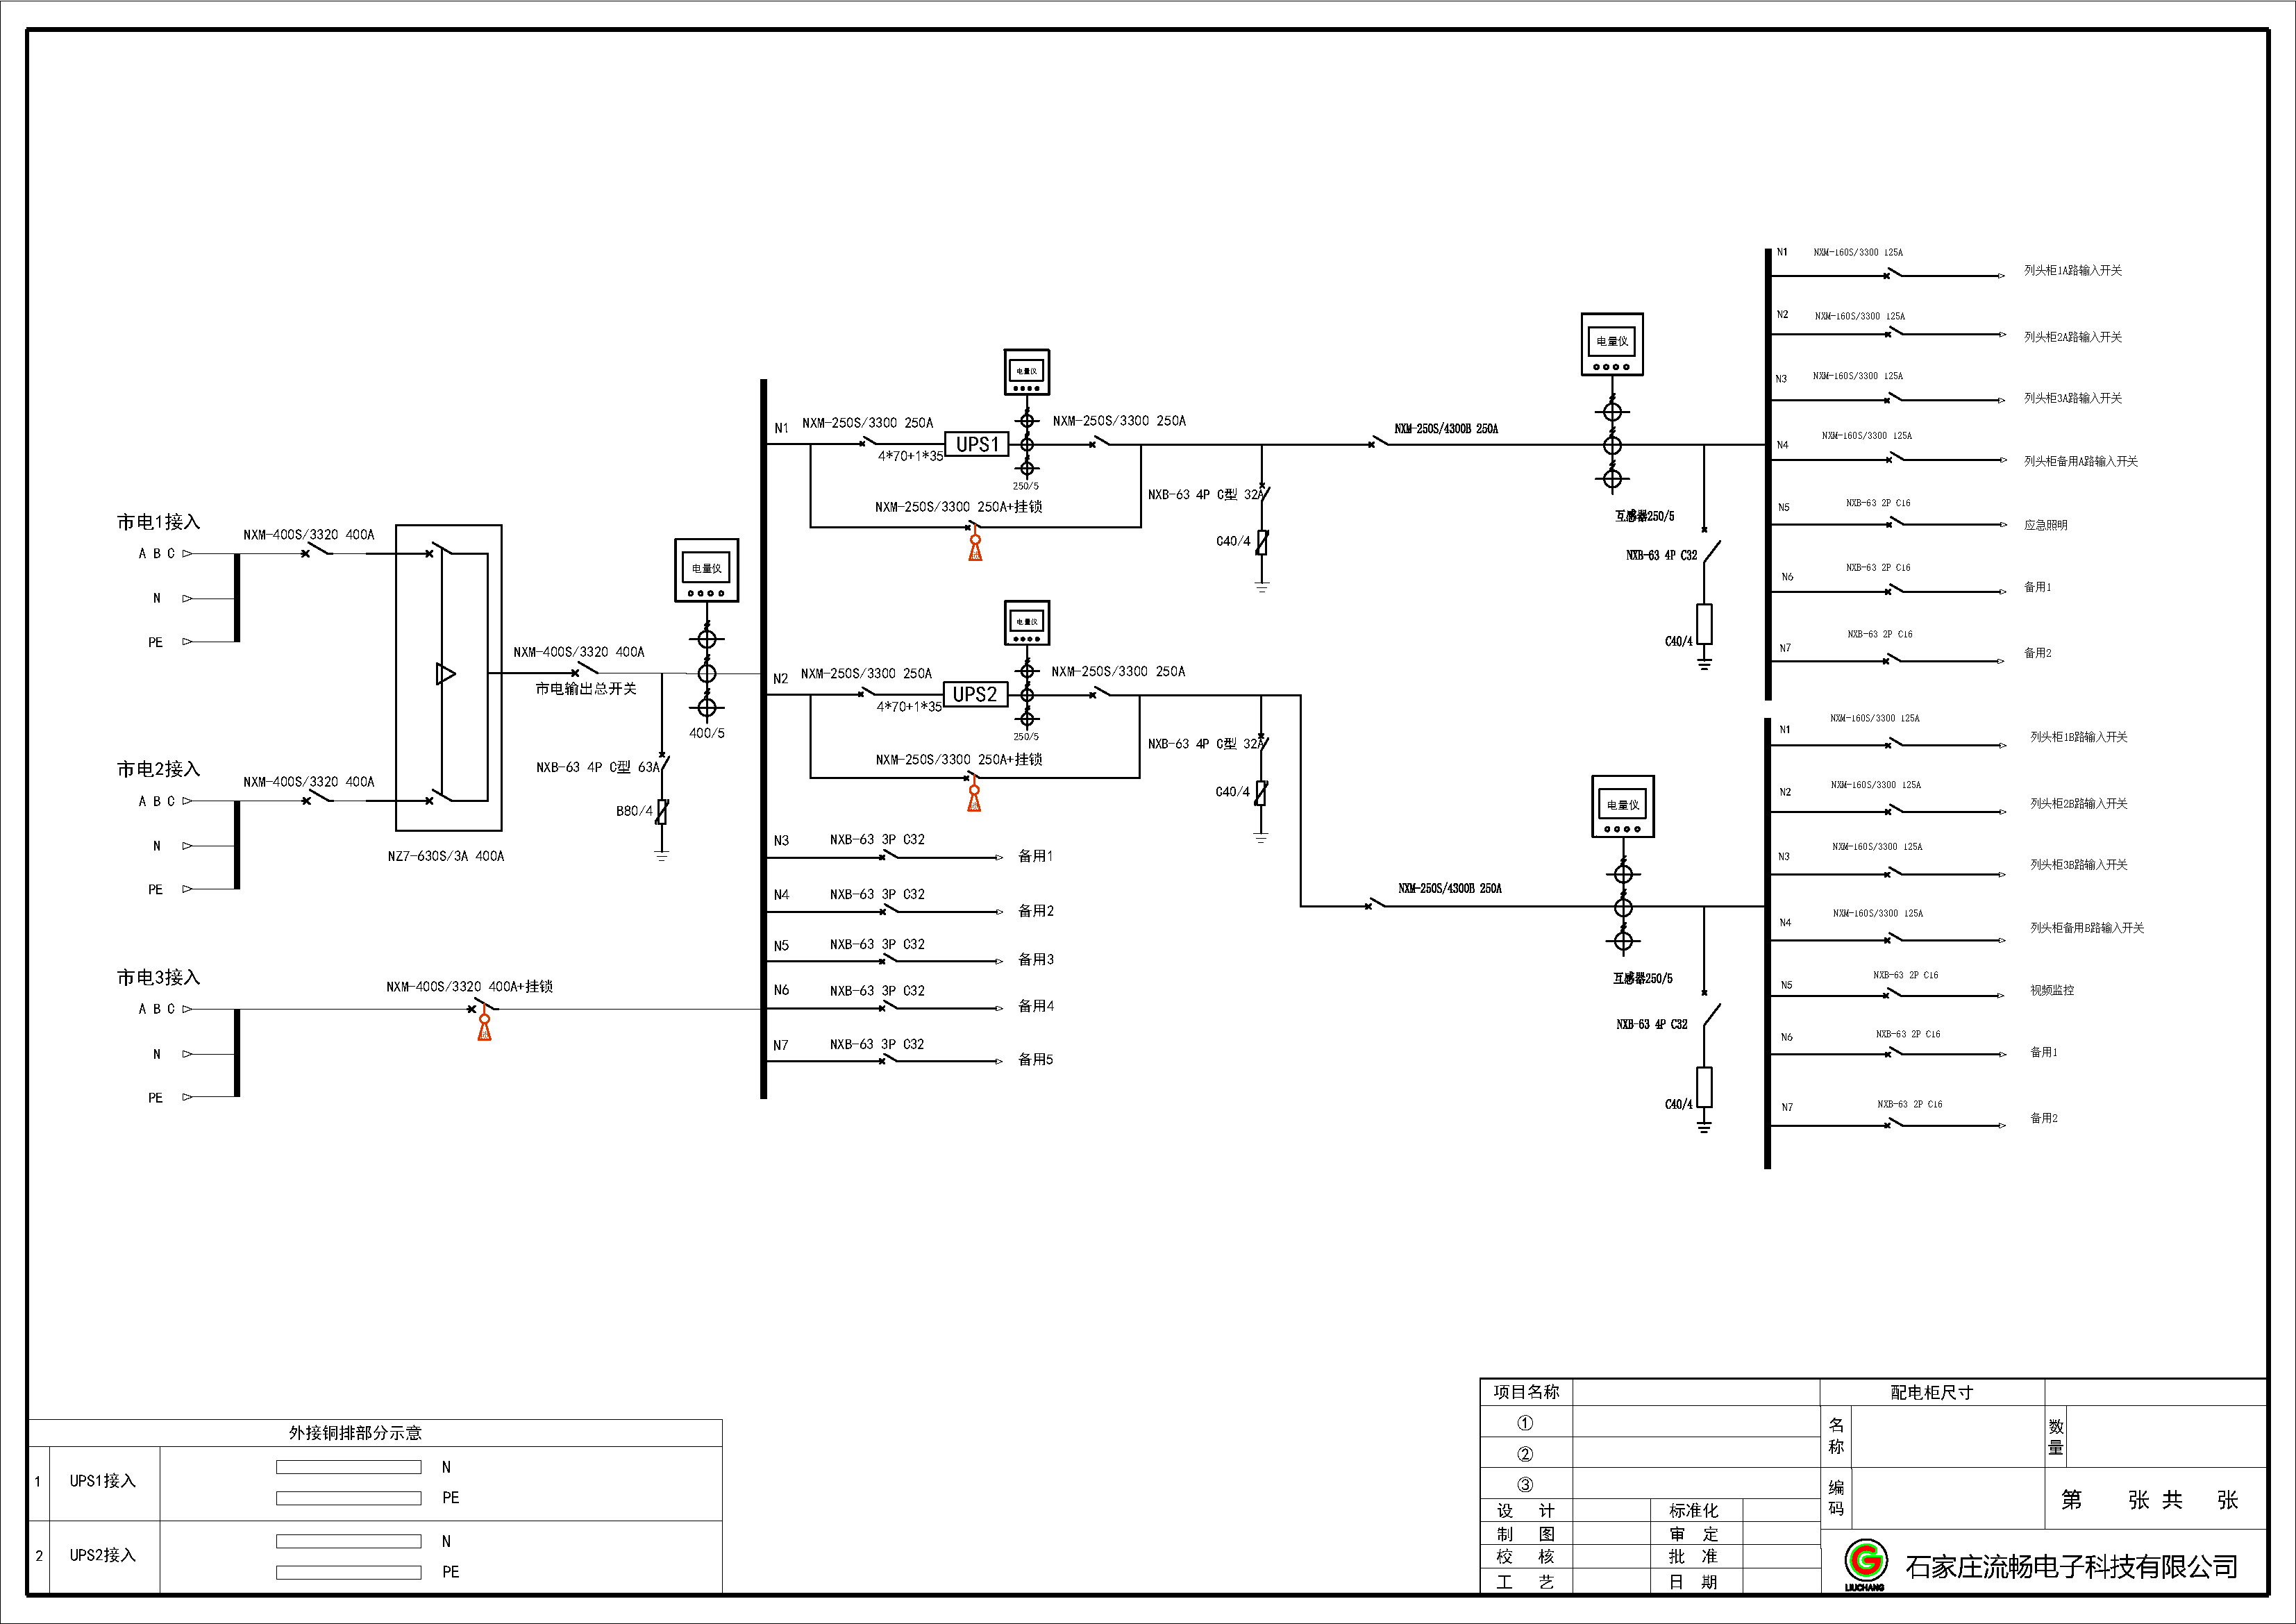
Task: Click the UPS1接入 N copper bar rectangle
Action: coord(348,1467)
